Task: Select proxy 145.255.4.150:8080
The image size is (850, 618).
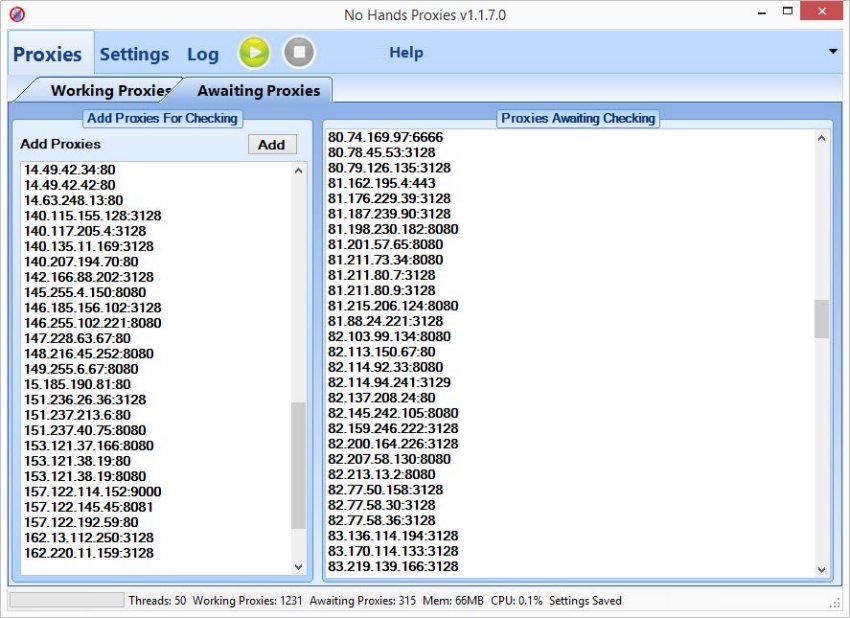Action: click(x=85, y=293)
